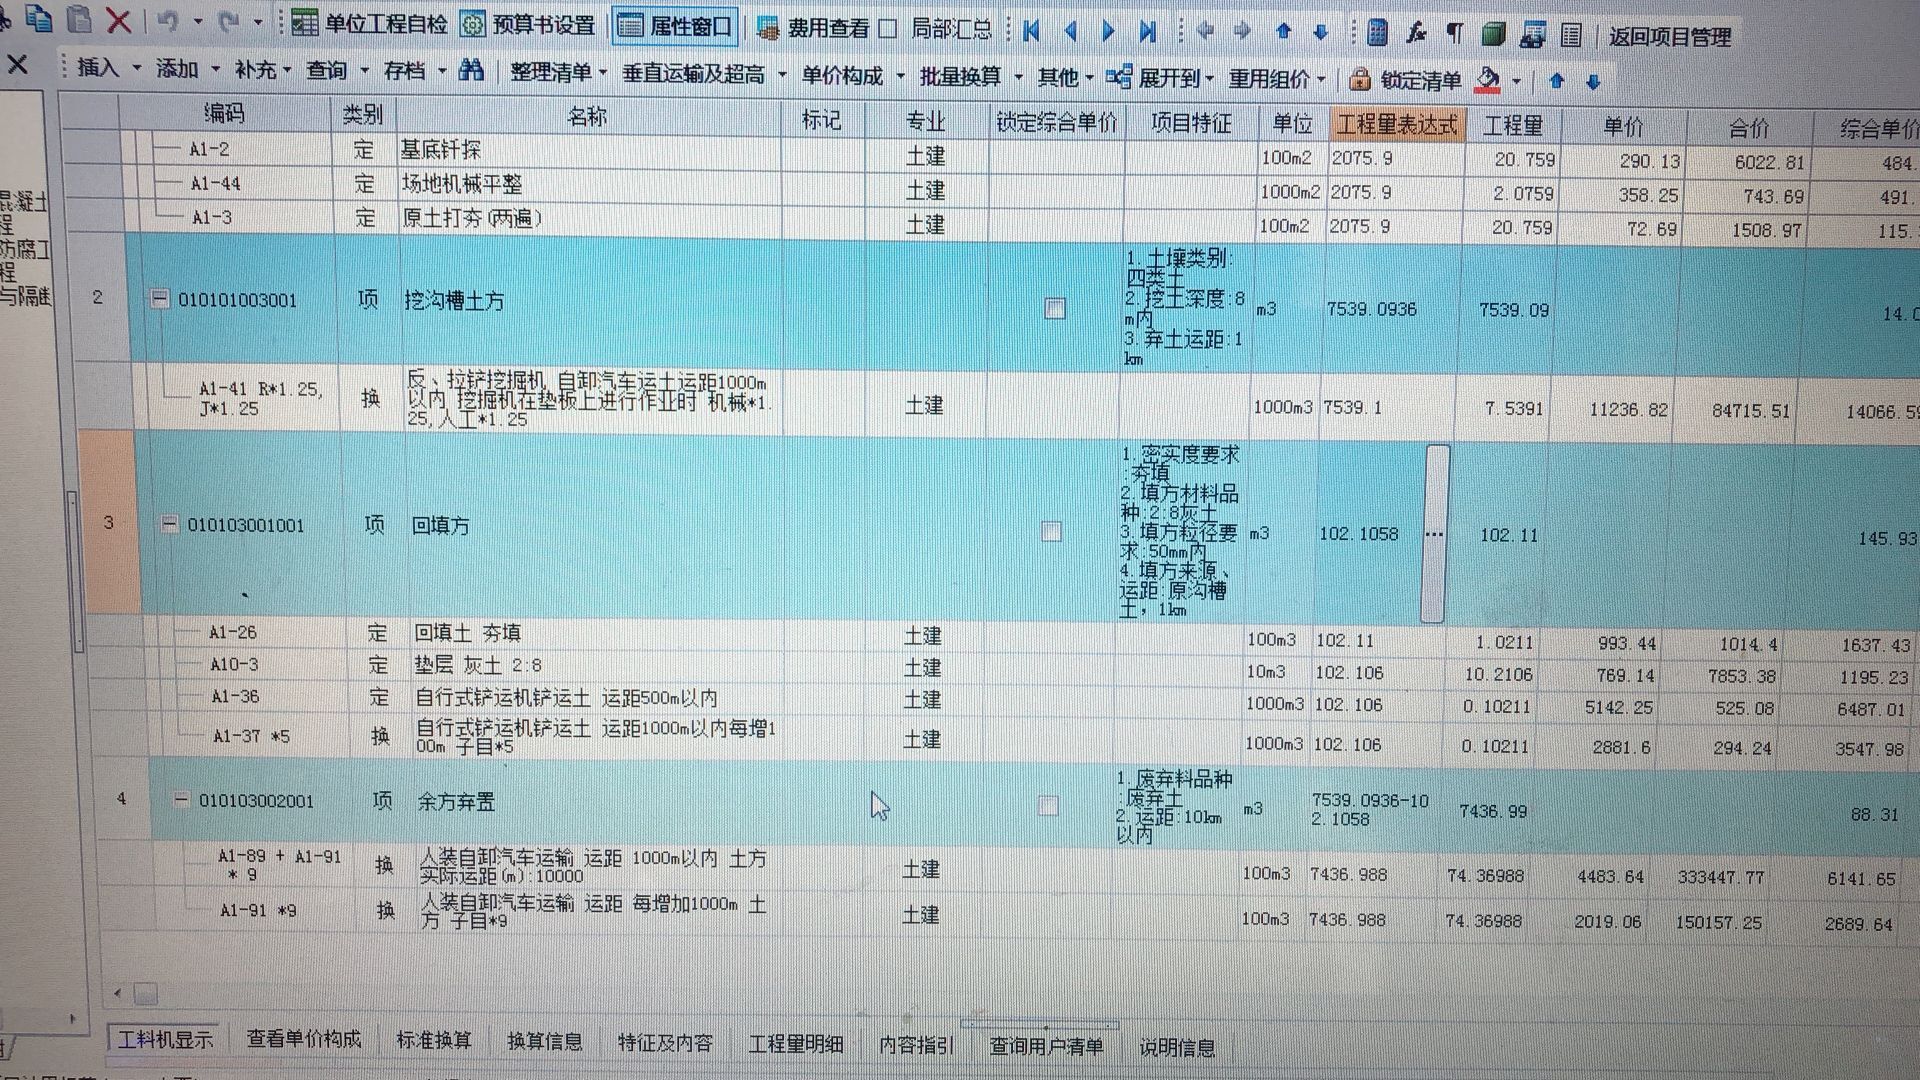Collapse item 010101003001 tree node
Image resolution: width=1920 pixels, height=1080 pixels.
click(x=159, y=298)
